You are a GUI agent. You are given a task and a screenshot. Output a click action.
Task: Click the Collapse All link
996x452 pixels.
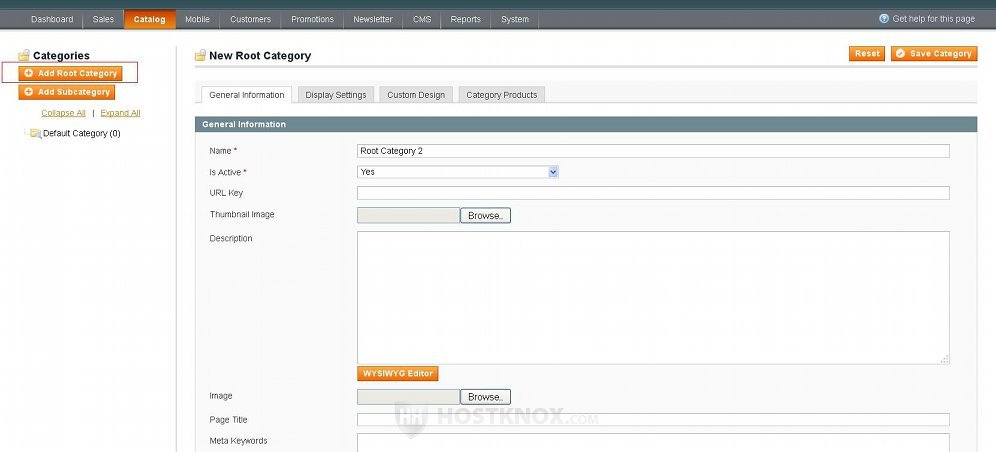pos(64,113)
